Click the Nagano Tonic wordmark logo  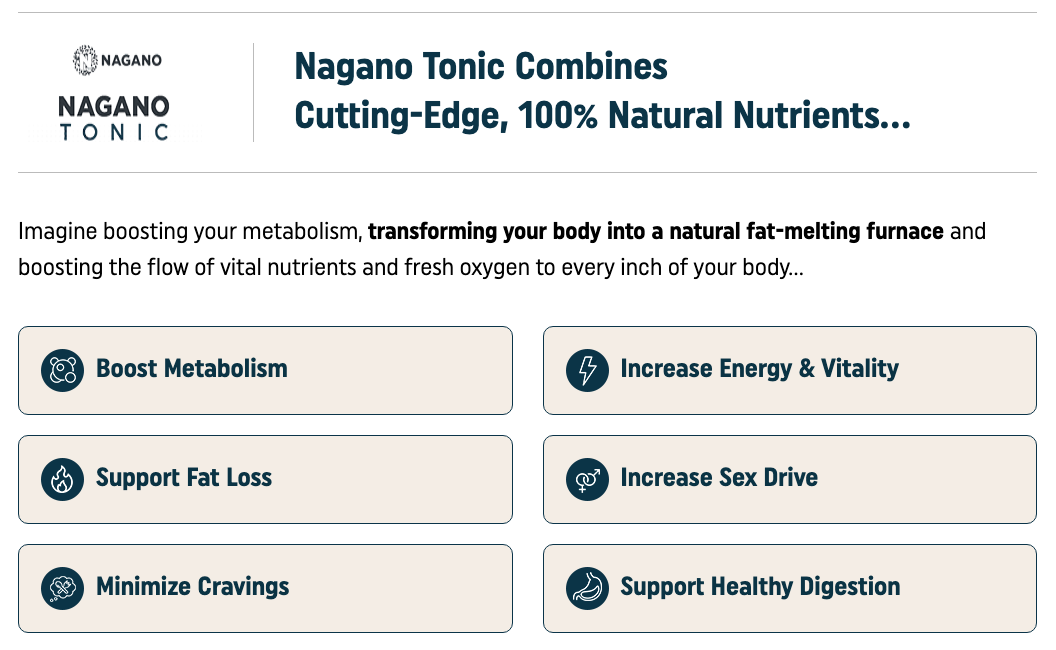pyautogui.click(x=114, y=118)
